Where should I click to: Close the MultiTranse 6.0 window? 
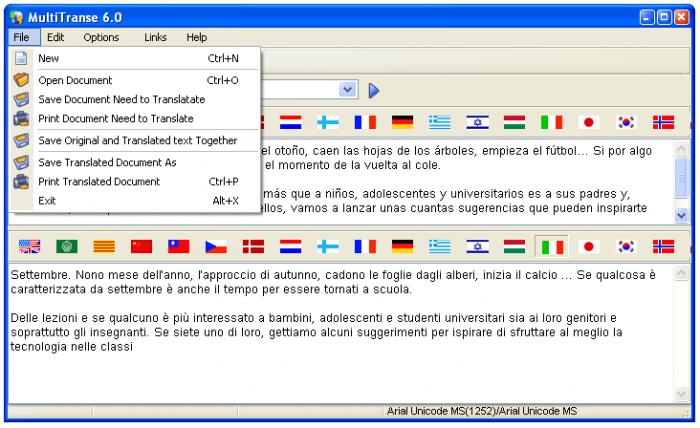682,17
